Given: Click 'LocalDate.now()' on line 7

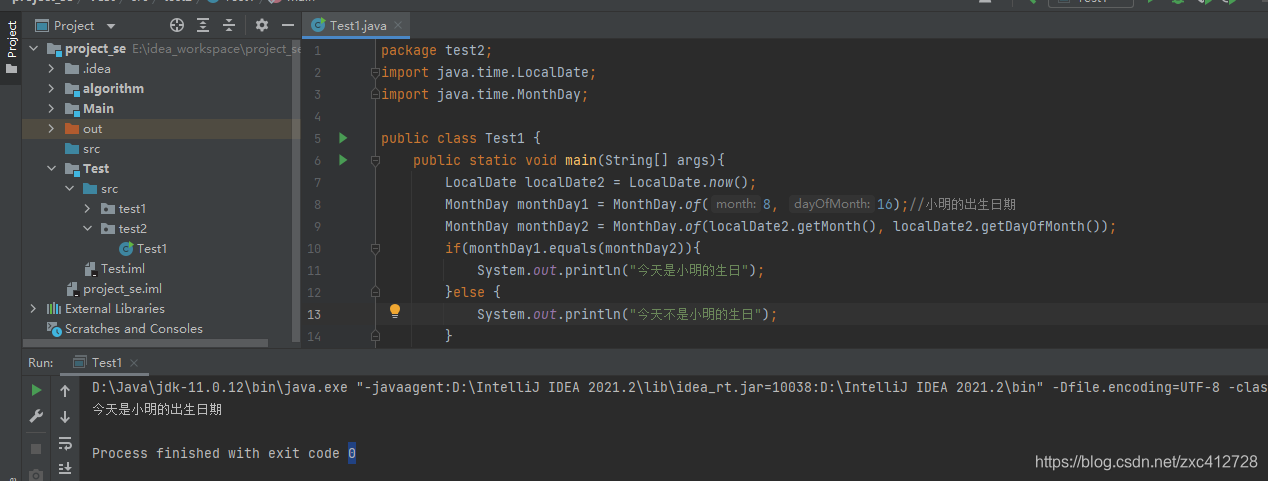Looking at the screenshot, I should [x=689, y=182].
